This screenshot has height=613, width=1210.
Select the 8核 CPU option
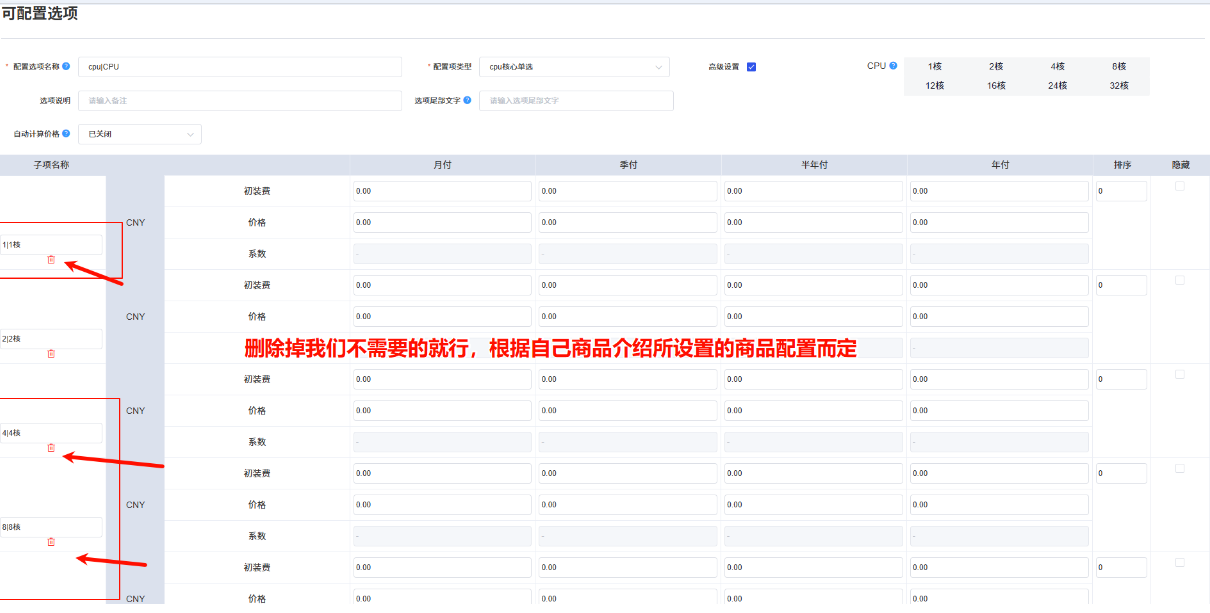1118,65
